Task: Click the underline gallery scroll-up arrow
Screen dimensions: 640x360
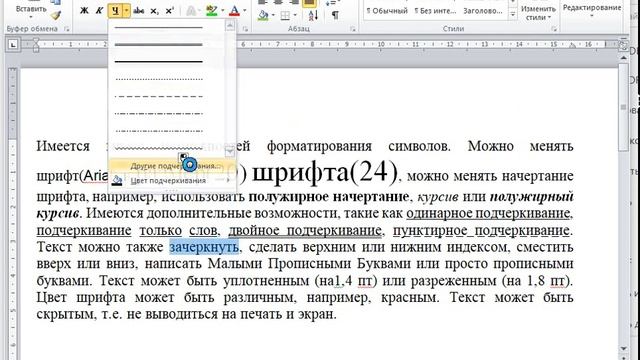Action: click(x=230, y=26)
